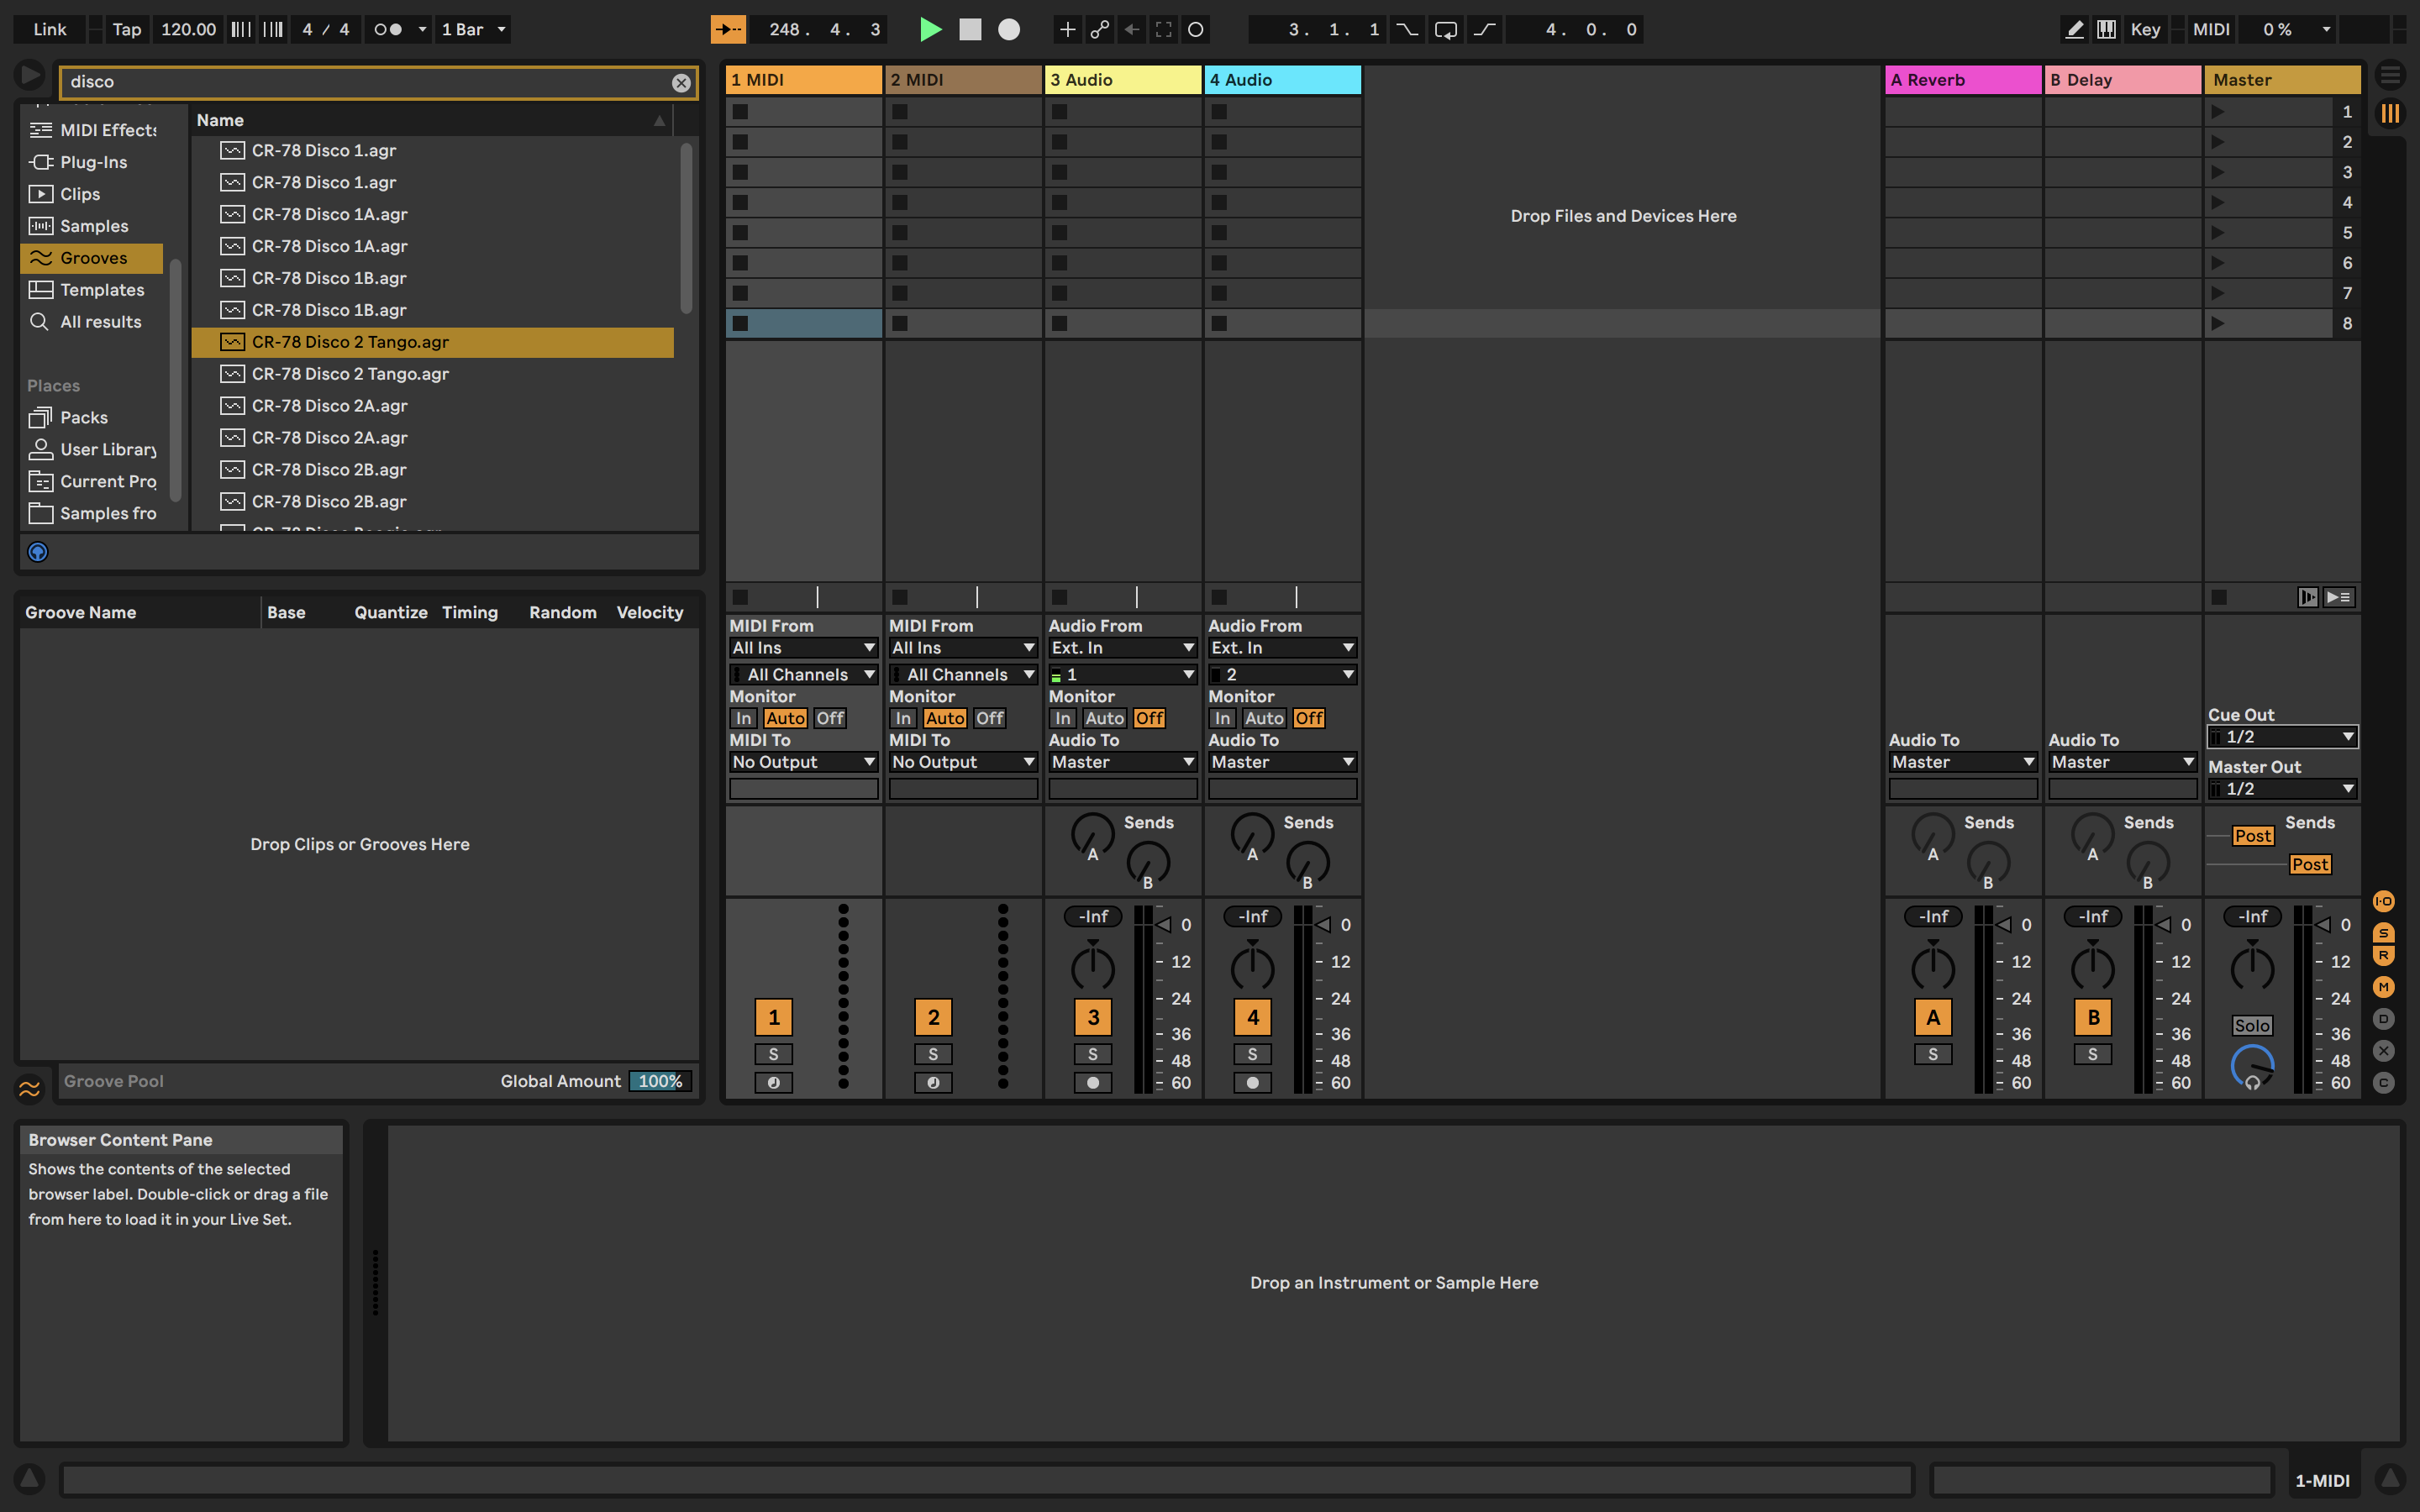
Task: Click the Play button in transport
Action: coord(930,29)
